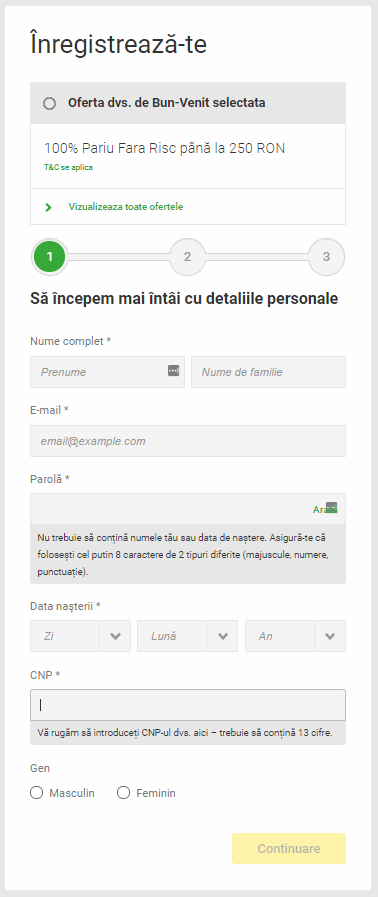Focus the E-mail input field
This screenshot has width=378, height=897.
pyautogui.click(x=188, y=441)
